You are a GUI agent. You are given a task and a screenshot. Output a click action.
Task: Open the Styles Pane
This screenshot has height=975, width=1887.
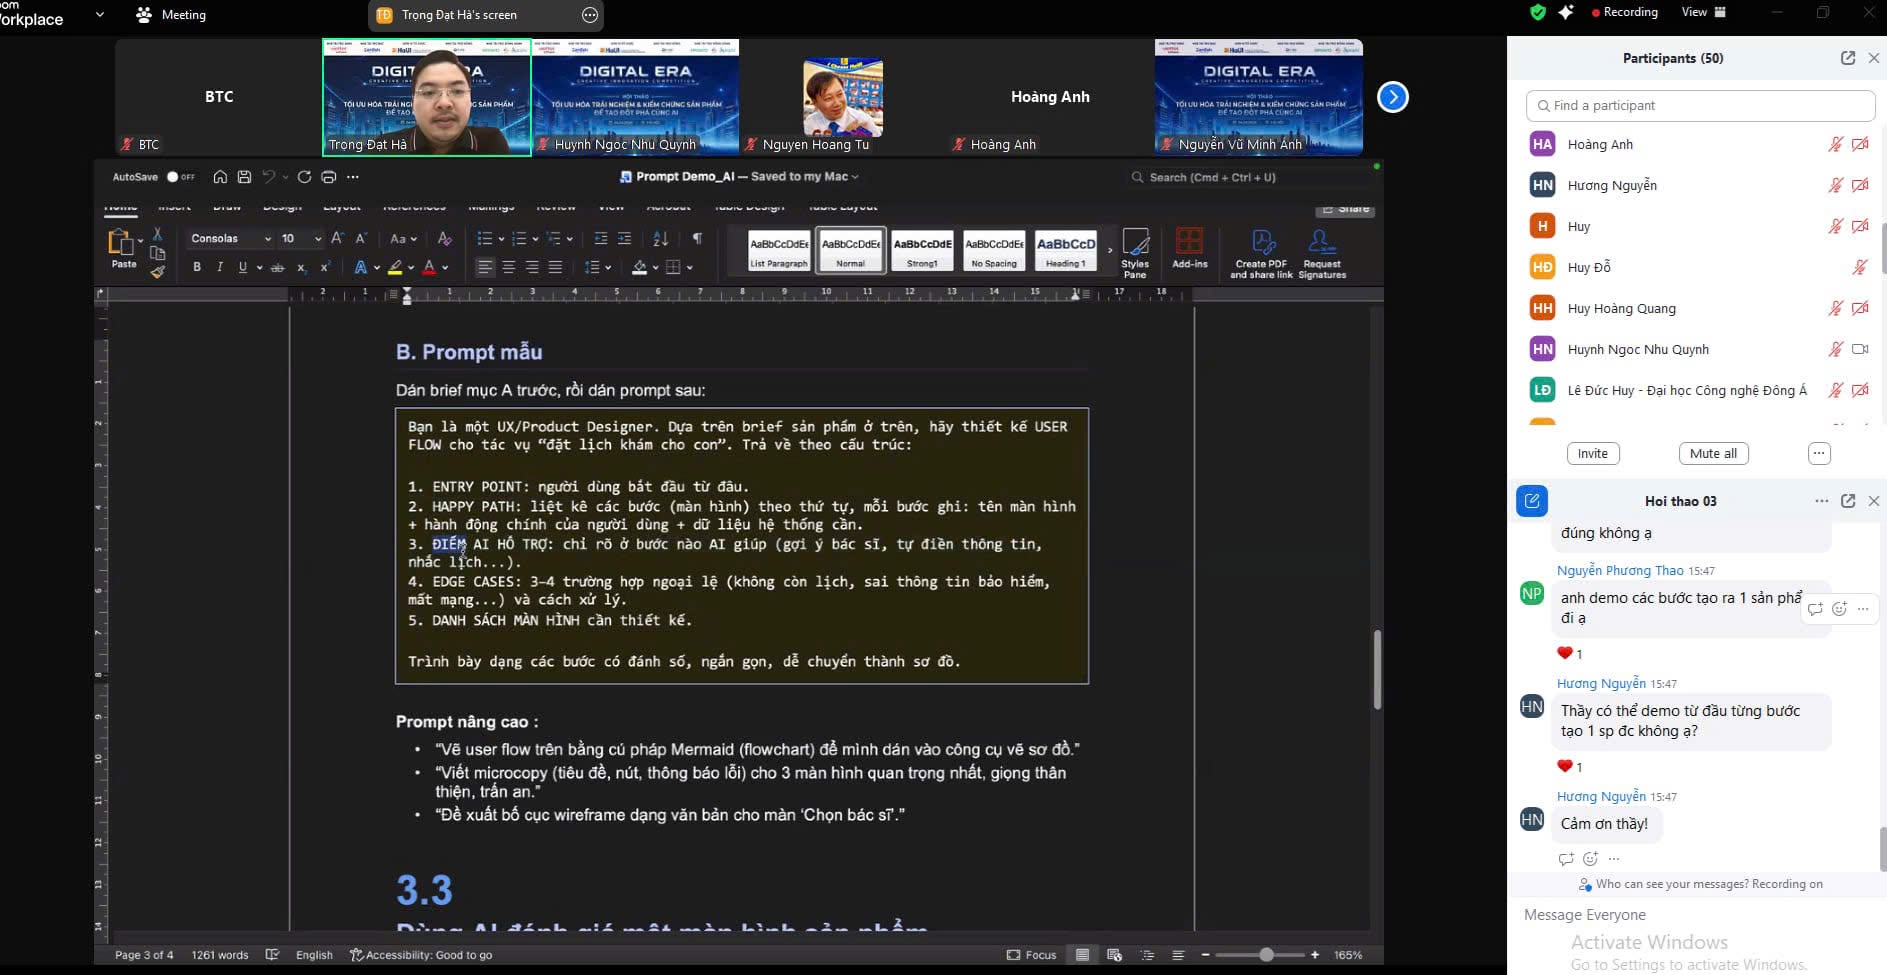pos(1135,253)
